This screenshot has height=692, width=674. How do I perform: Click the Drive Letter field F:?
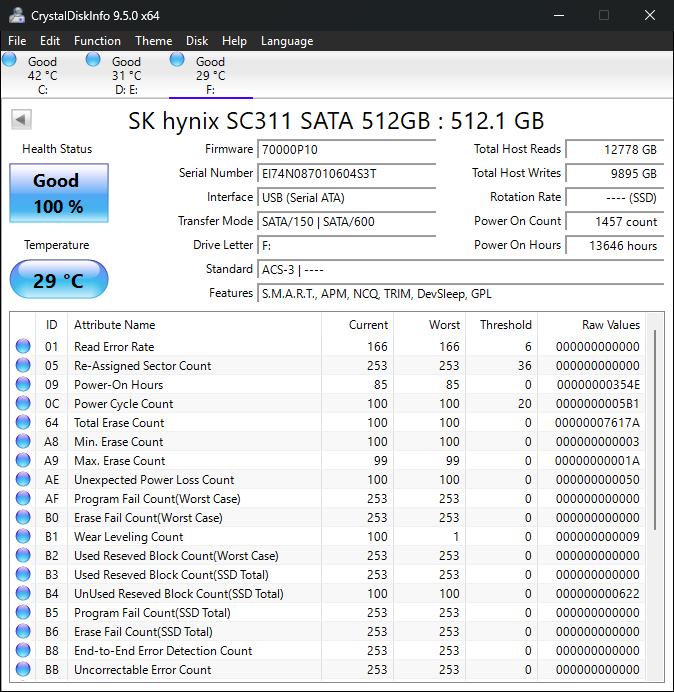coord(346,245)
